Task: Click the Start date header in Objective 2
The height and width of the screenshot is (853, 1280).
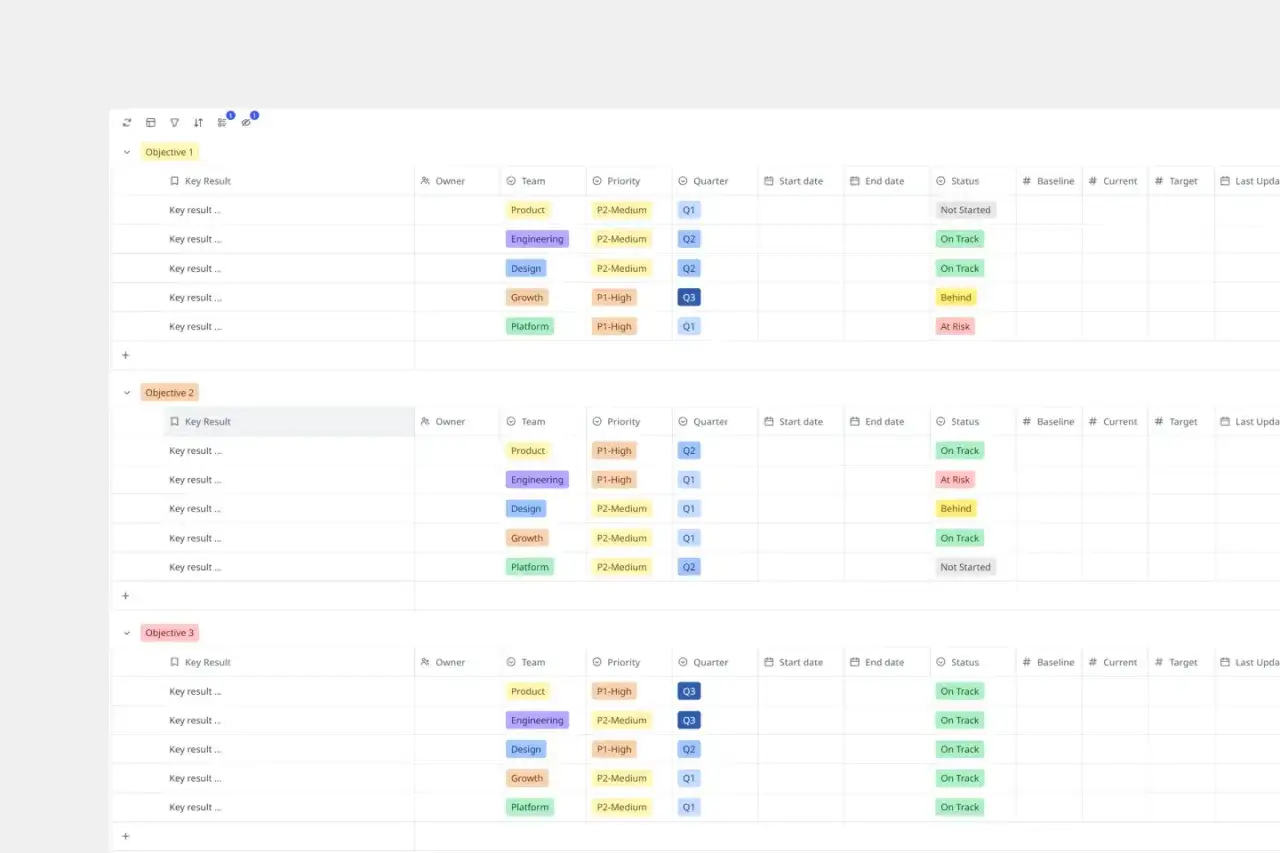Action: pyautogui.click(x=801, y=422)
